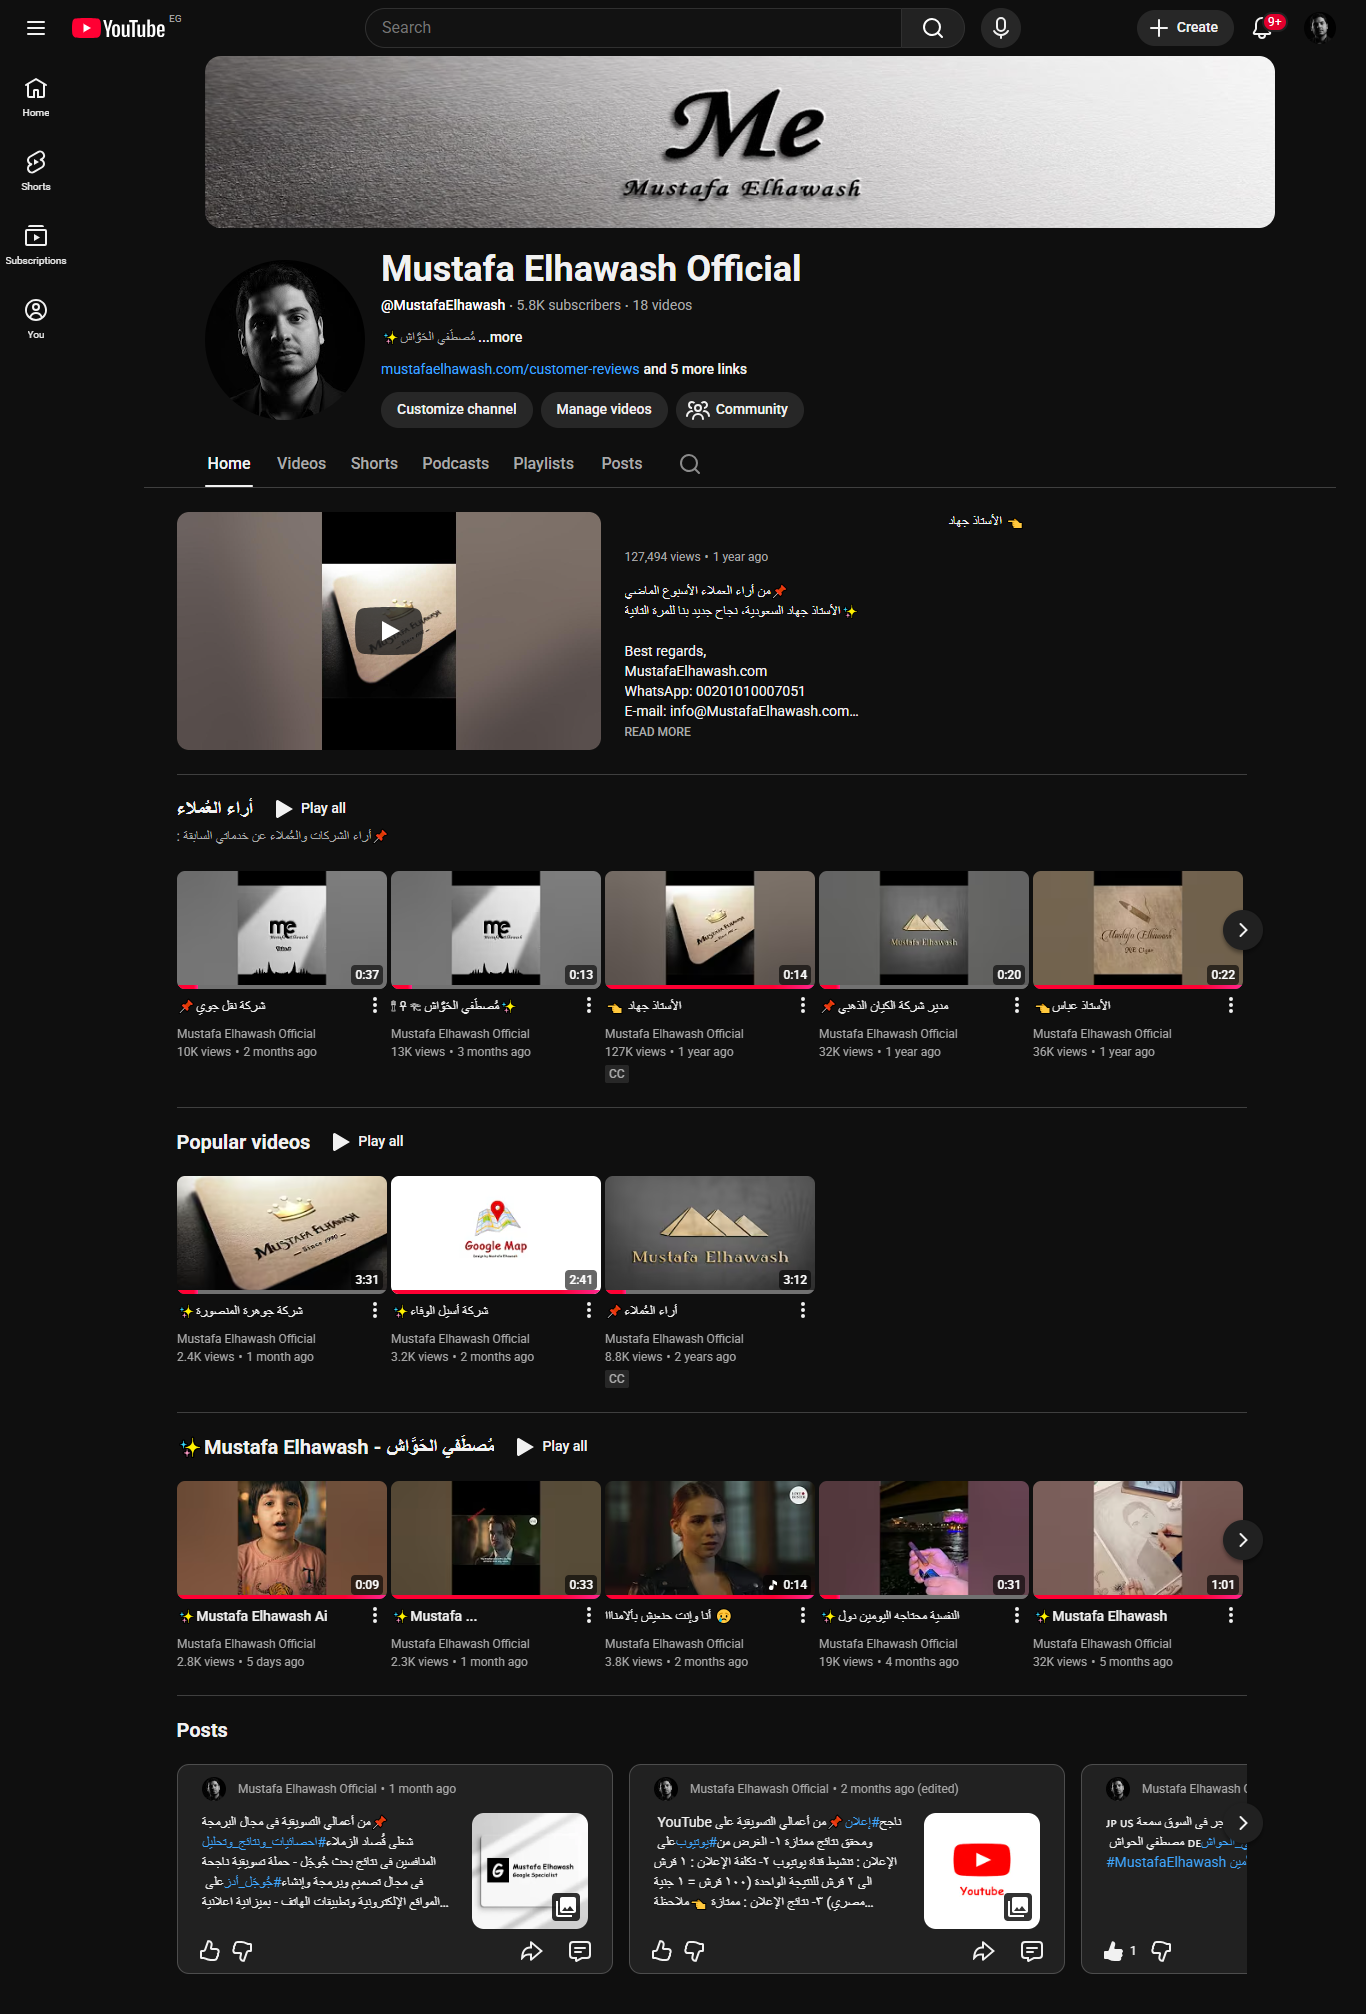1366x2014 pixels.
Task: Expand featured video description via READ MORE
Action: (x=657, y=732)
